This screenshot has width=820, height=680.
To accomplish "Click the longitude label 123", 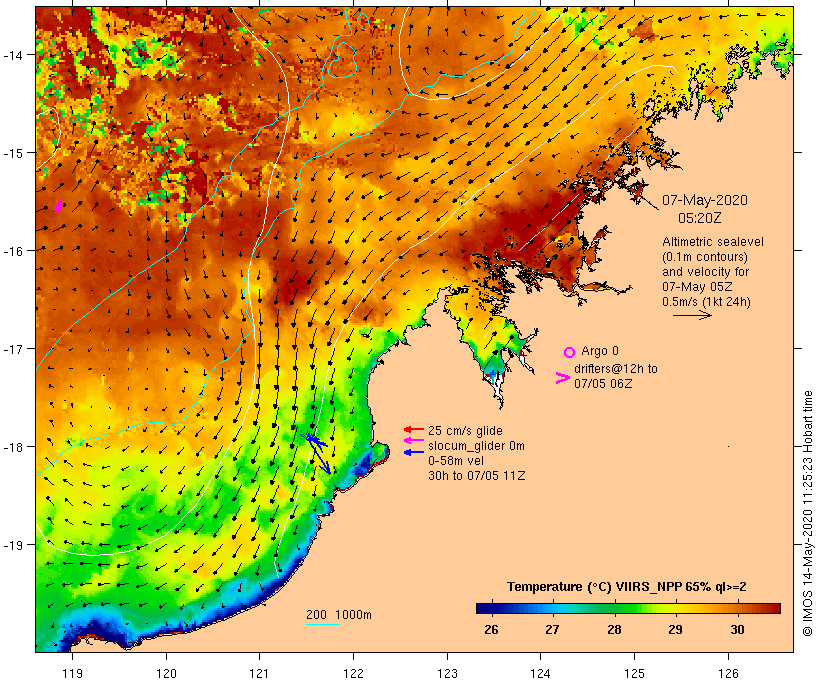I will [x=447, y=673].
